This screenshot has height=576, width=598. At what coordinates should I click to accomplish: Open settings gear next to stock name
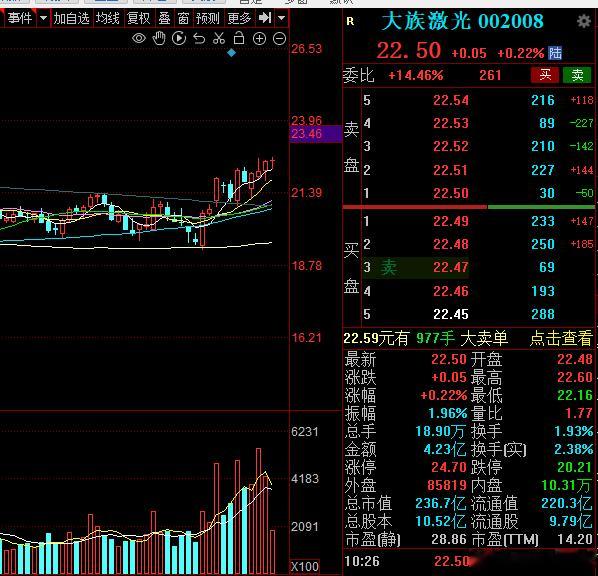584,21
